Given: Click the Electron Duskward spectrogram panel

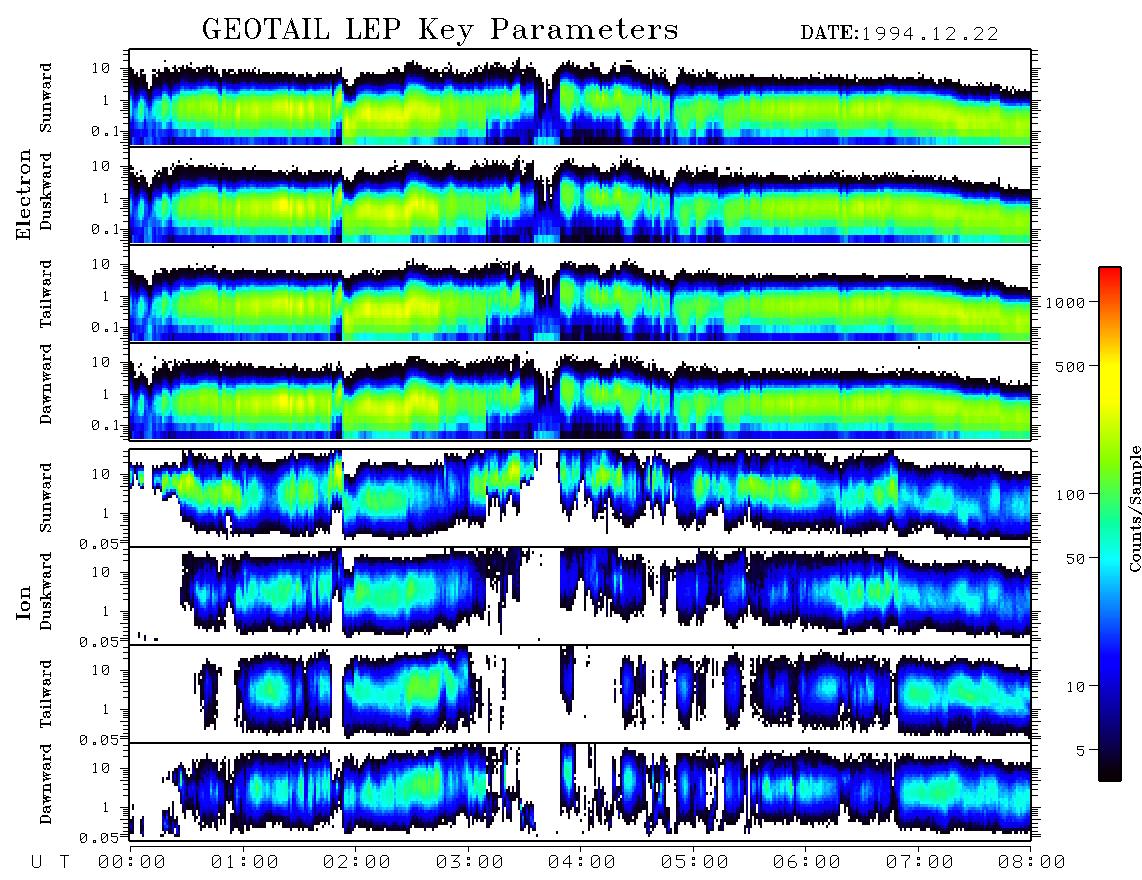Looking at the screenshot, I should coord(580,195).
